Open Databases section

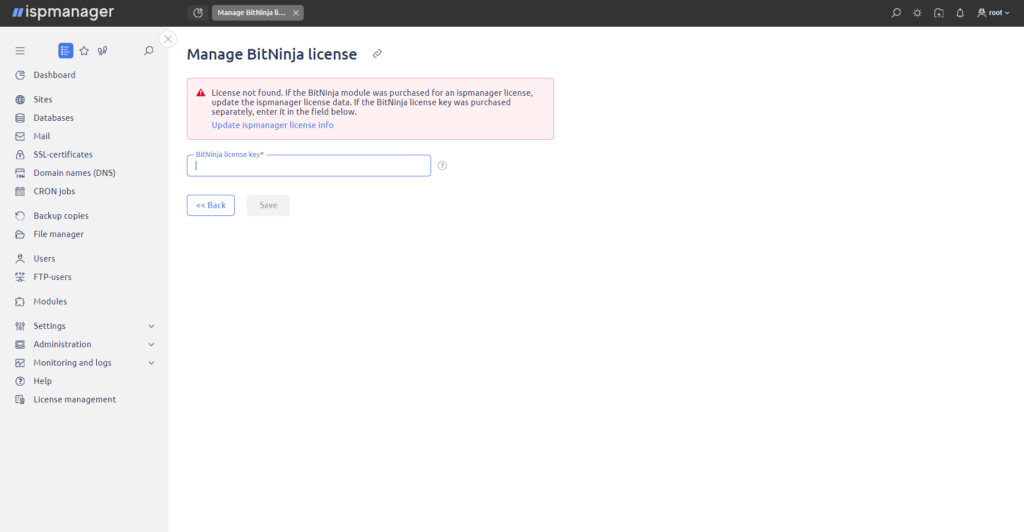(54, 118)
